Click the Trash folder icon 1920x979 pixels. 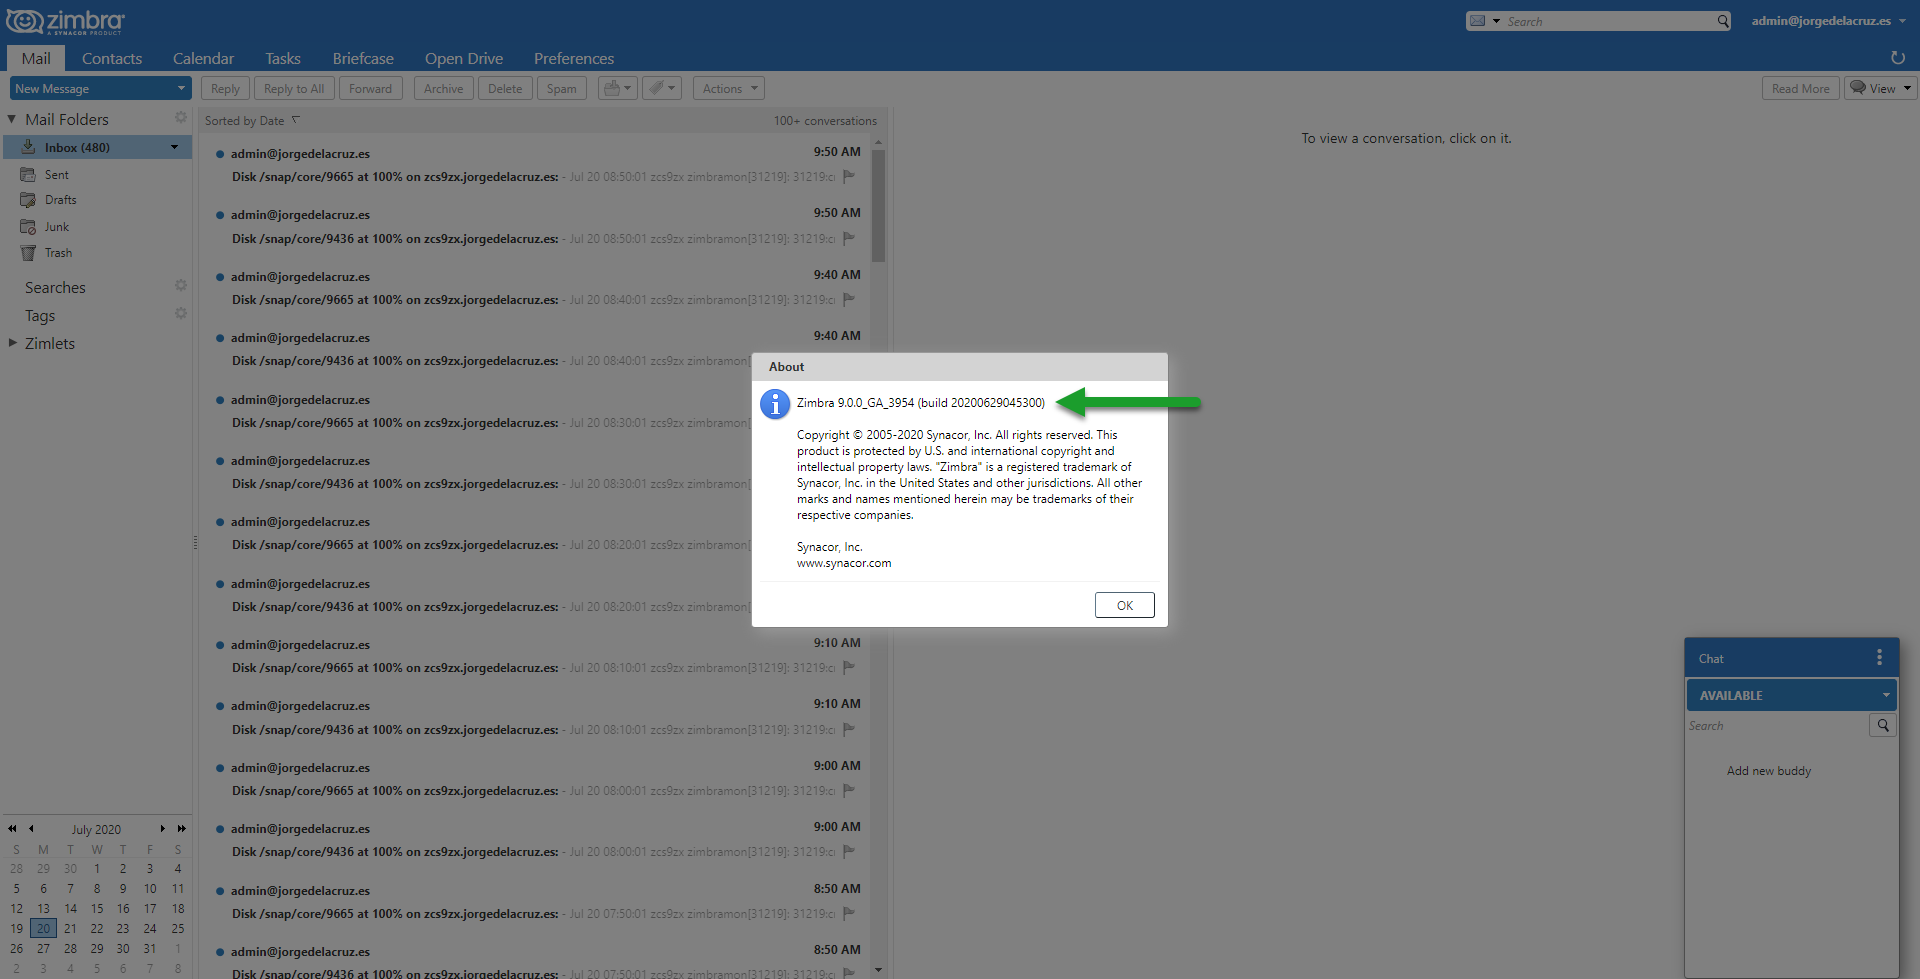tap(28, 253)
